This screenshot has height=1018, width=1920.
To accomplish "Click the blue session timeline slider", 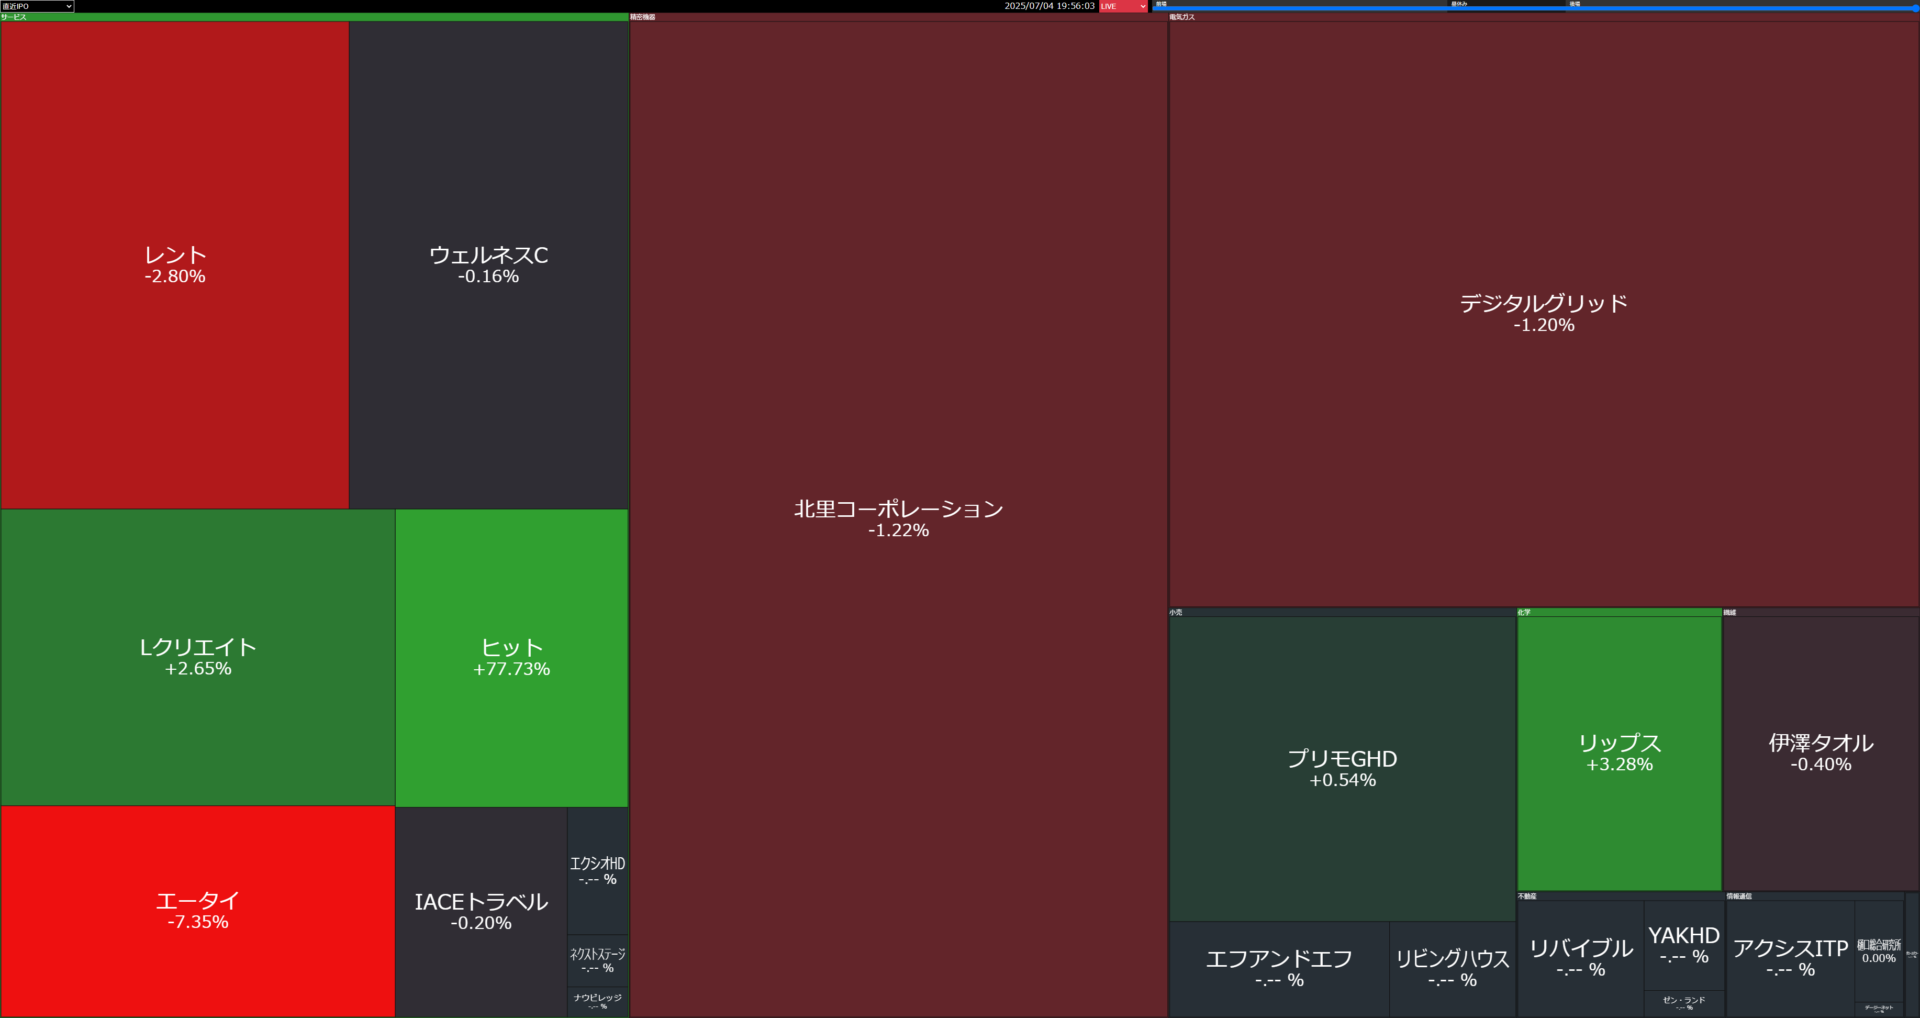I will click(x=1535, y=8).
